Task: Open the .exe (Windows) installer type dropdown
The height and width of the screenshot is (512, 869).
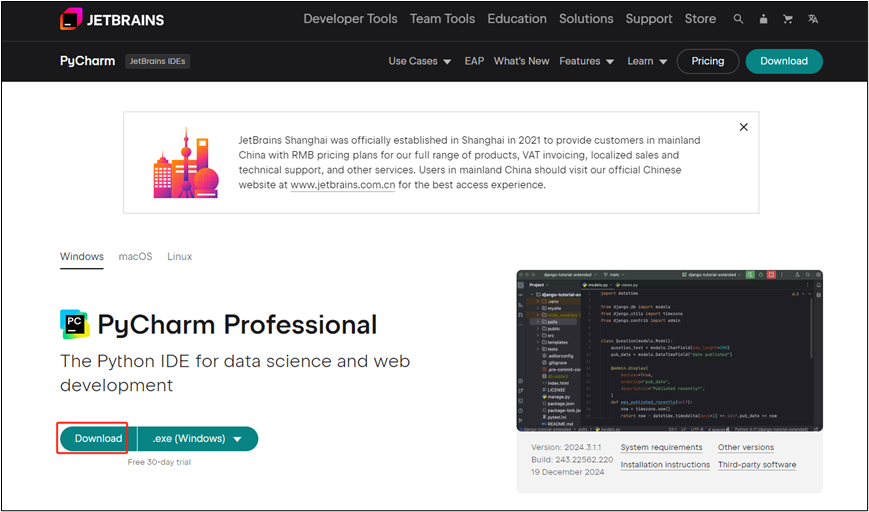Action: click(x=198, y=438)
